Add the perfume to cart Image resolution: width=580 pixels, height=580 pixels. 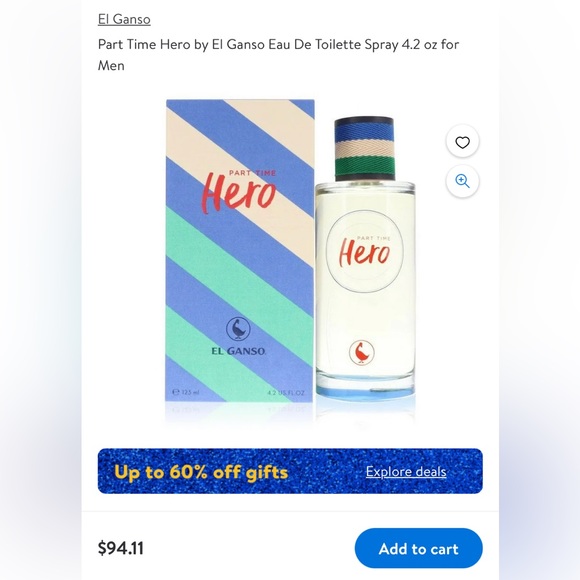click(x=418, y=548)
